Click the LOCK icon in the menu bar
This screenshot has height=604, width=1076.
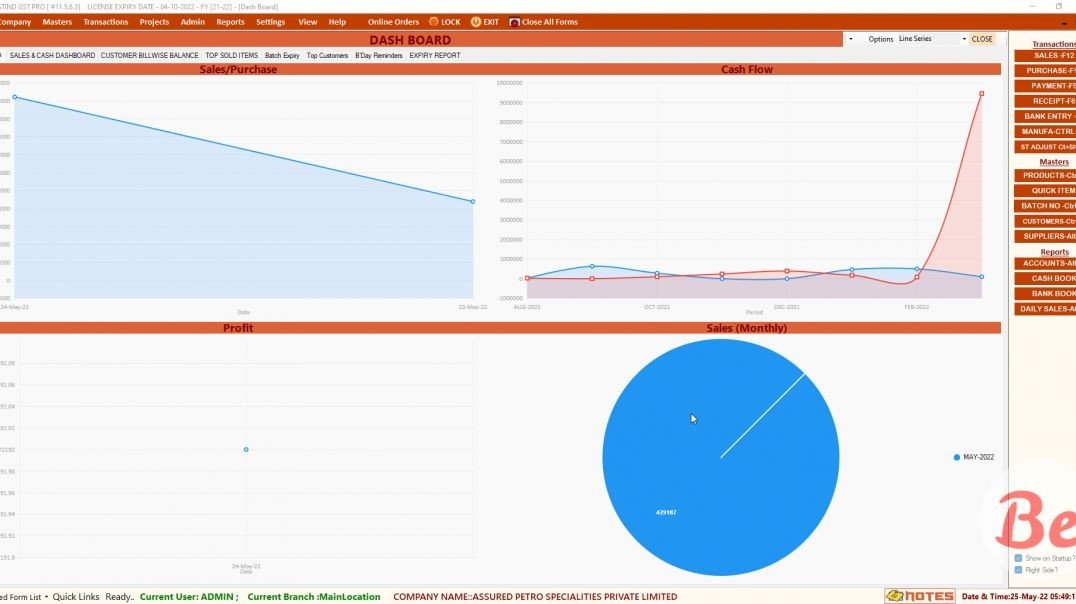434,22
